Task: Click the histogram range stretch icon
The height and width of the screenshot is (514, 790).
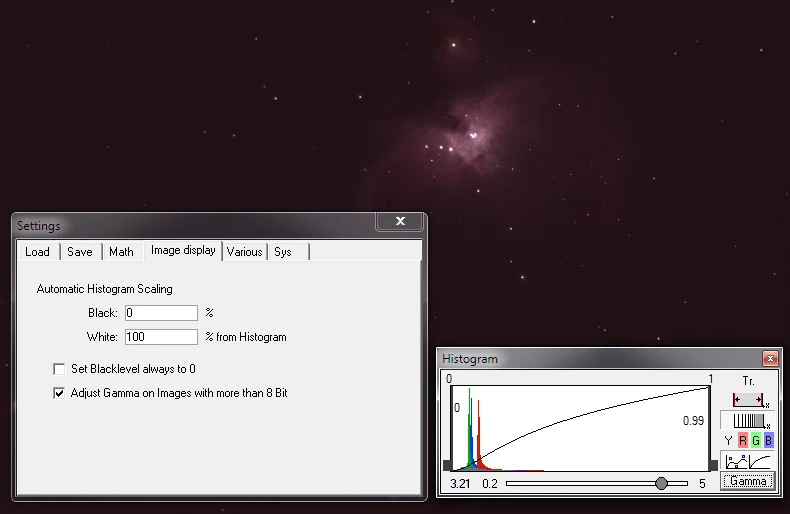Action: click(748, 399)
